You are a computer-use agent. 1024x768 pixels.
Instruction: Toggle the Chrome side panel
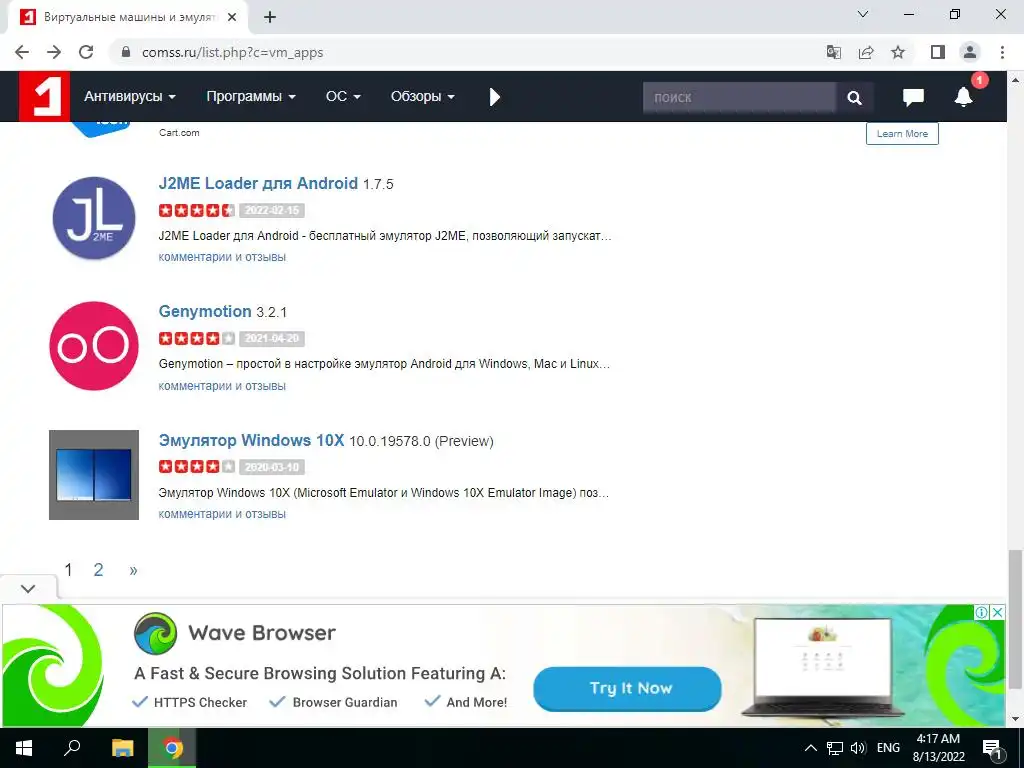(938, 52)
